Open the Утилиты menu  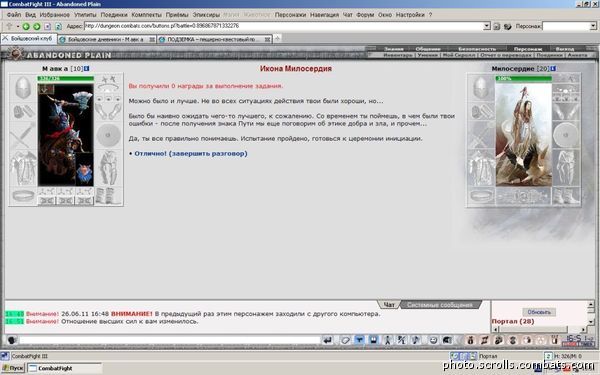click(85, 15)
